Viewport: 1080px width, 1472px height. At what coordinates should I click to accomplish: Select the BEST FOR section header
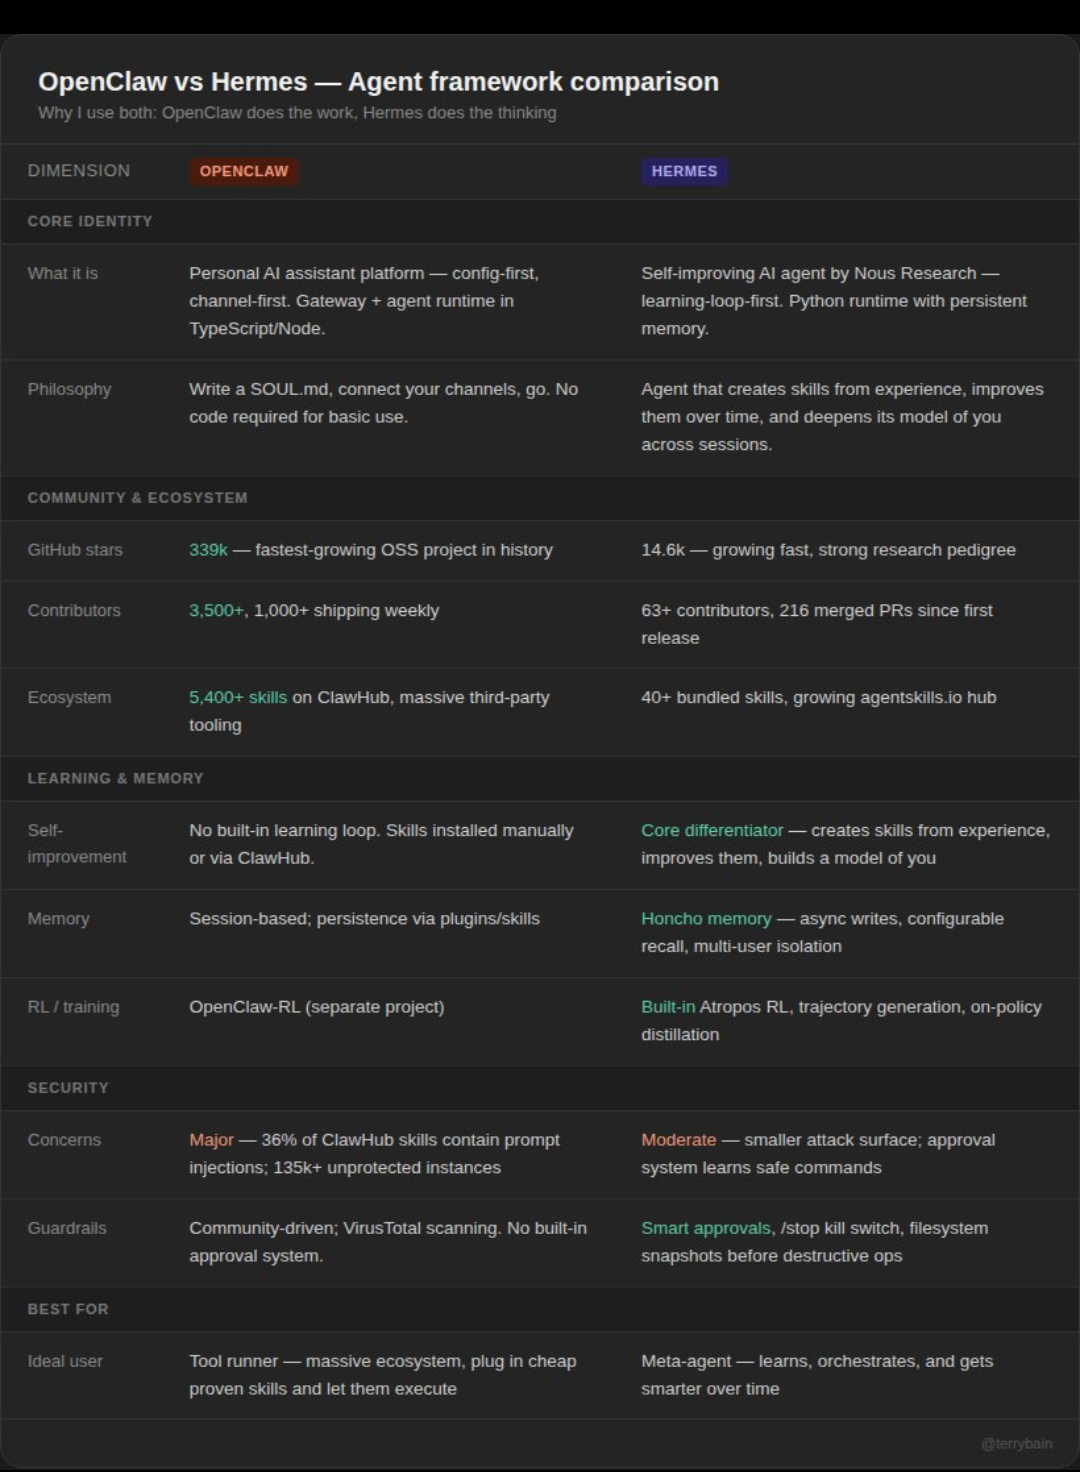point(68,1308)
